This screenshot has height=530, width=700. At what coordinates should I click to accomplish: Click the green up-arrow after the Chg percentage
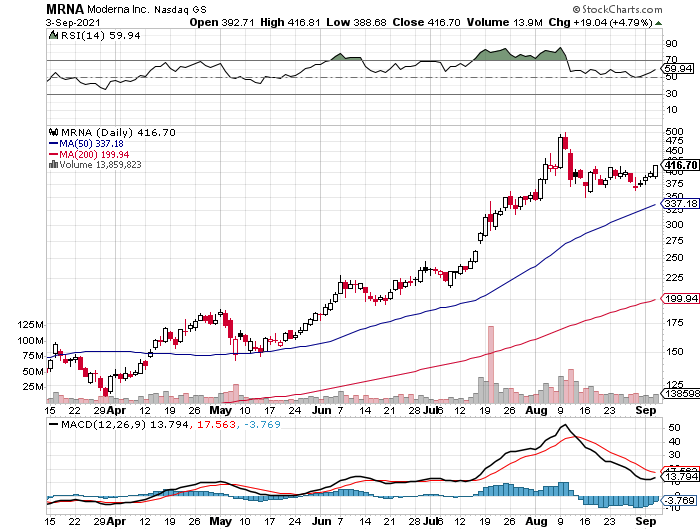coord(658,23)
